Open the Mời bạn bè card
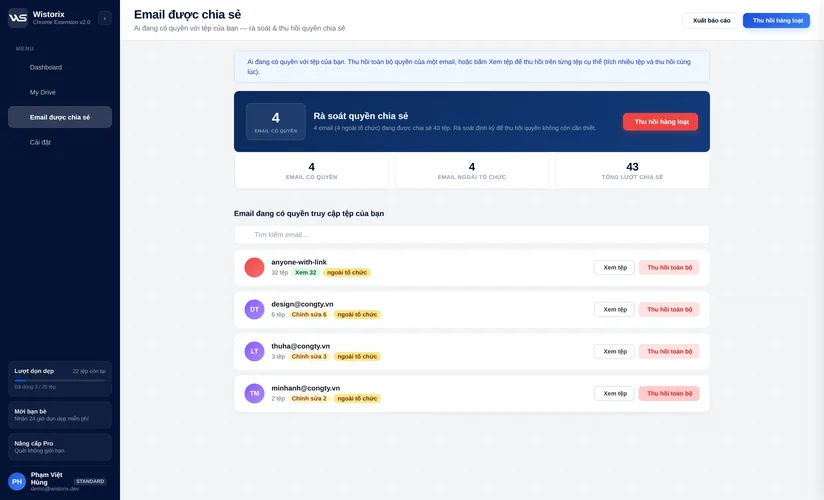This screenshot has height=500, width=824. click(x=60, y=415)
